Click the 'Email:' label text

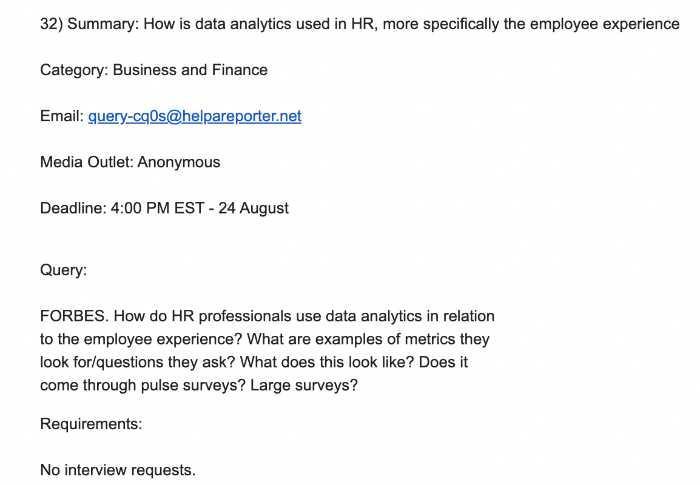[61, 116]
